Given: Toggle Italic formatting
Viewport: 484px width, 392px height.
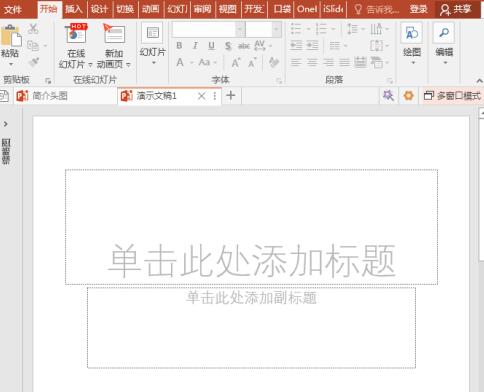Looking at the screenshot, I should (x=195, y=46).
